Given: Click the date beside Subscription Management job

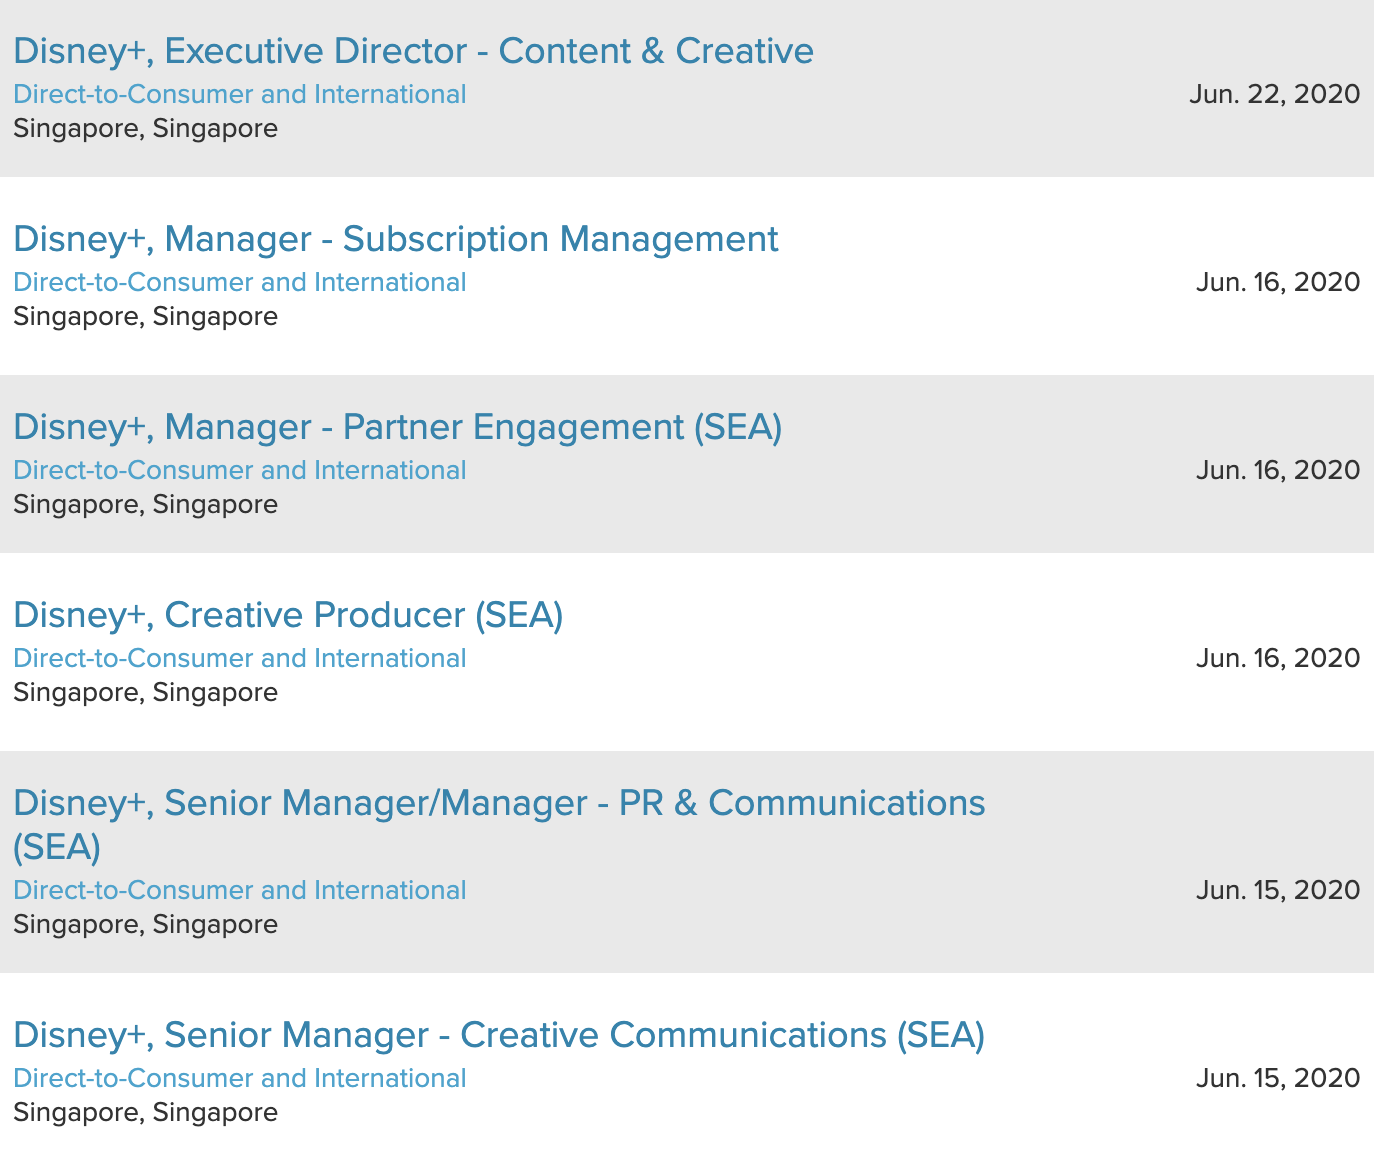Looking at the screenshot, I should pos(1277,283).
